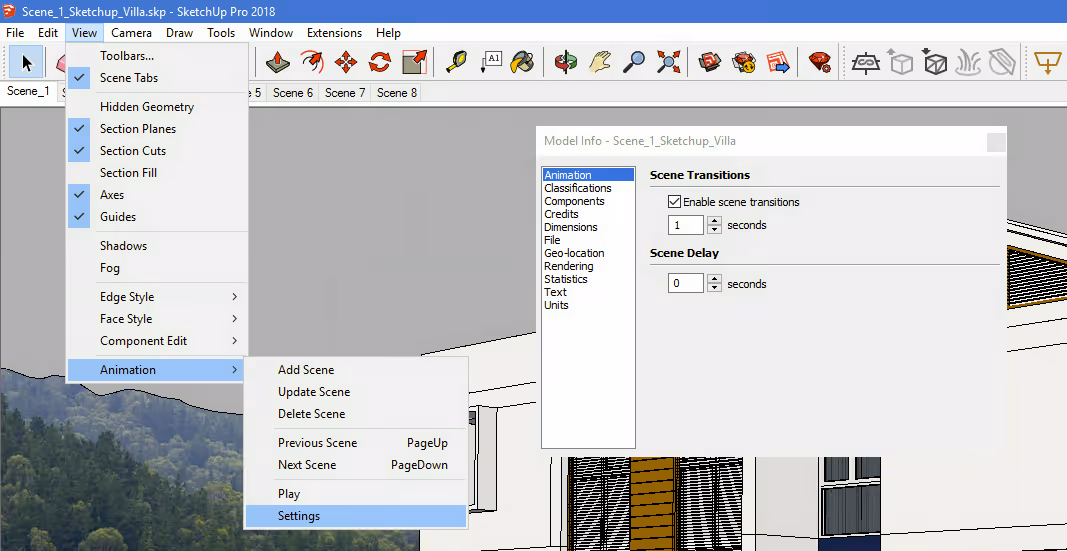Turn on Fog in View menu
1067x551 pixels.
pyautogui.click(x=157, y=267)
